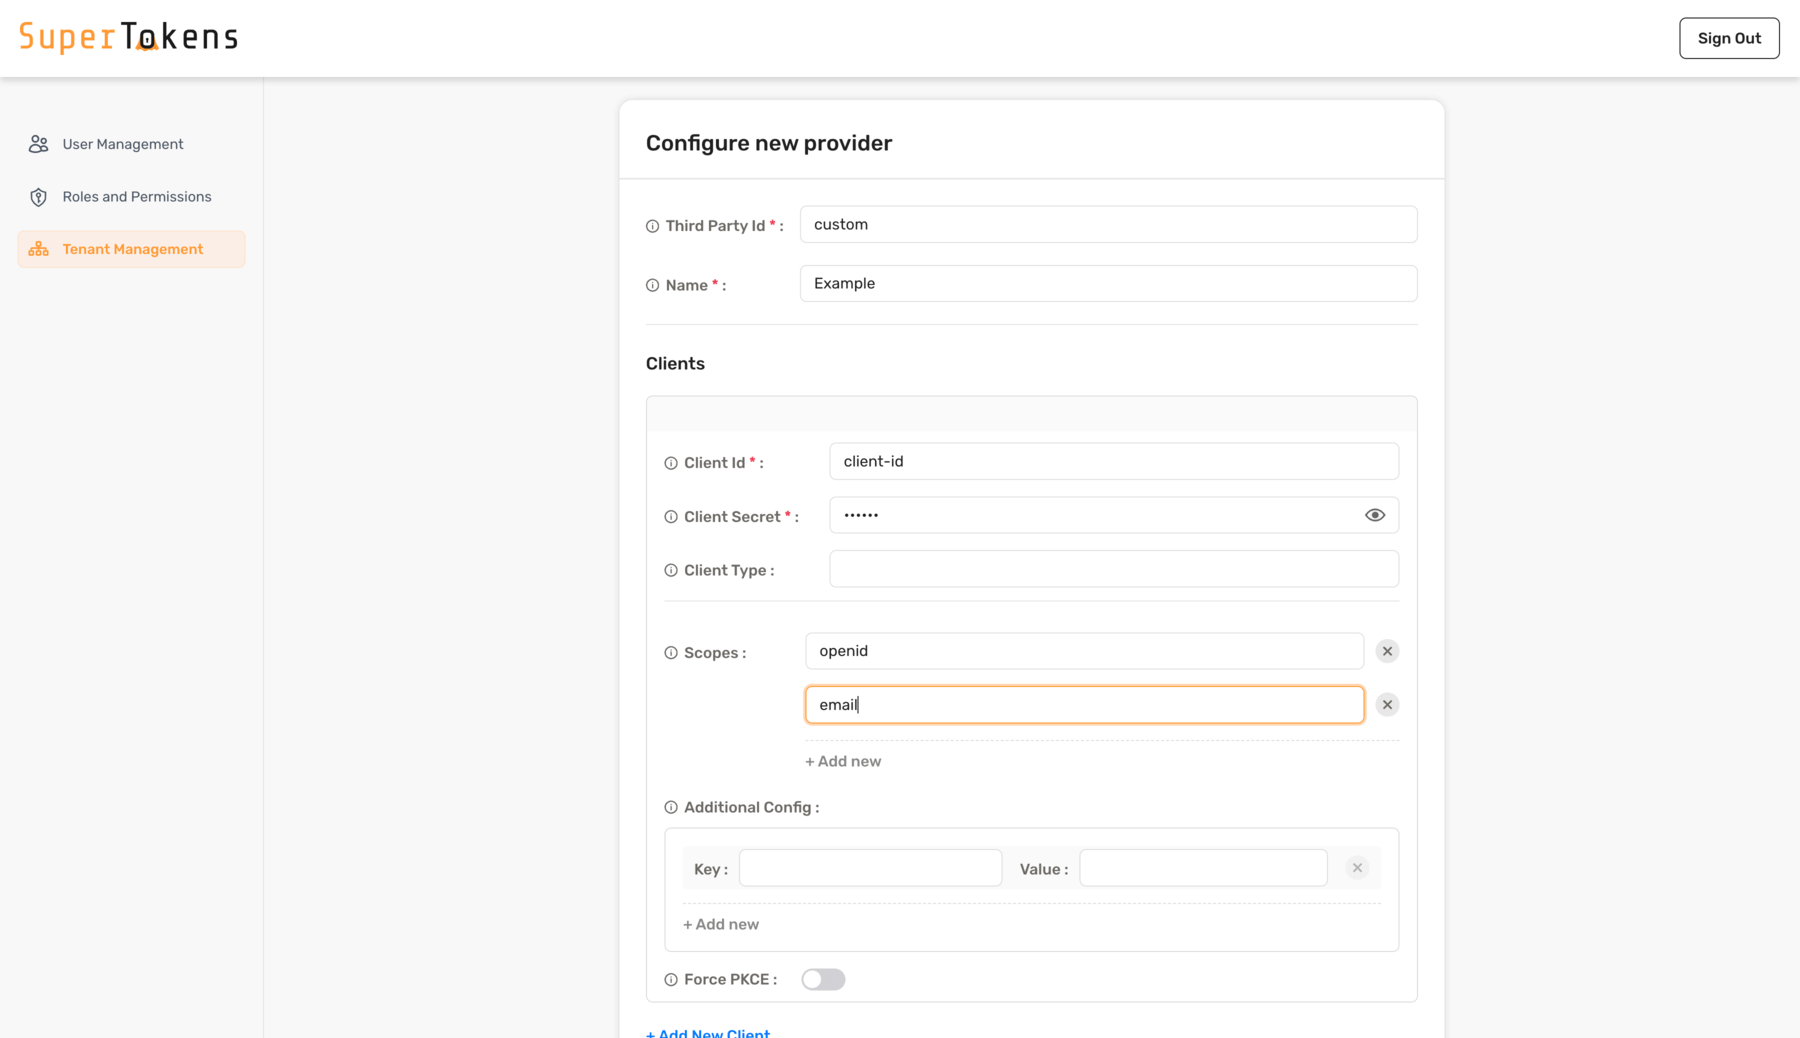The height and width of the screenshot is (1038, 1800).
Task: Click the SuperTokens logo
Action: pos(127,36)
